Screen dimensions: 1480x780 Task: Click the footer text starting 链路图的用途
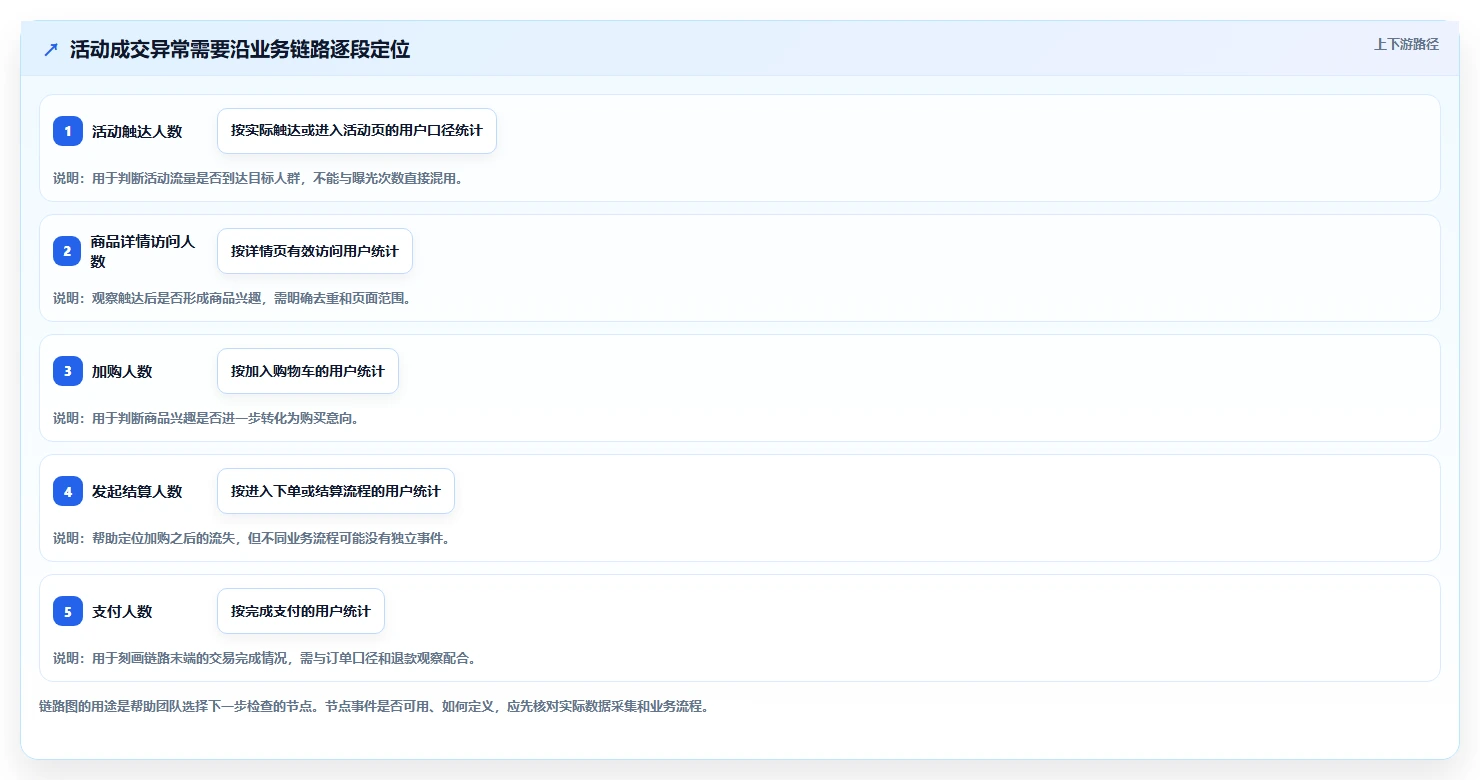[x=374, y=706]
